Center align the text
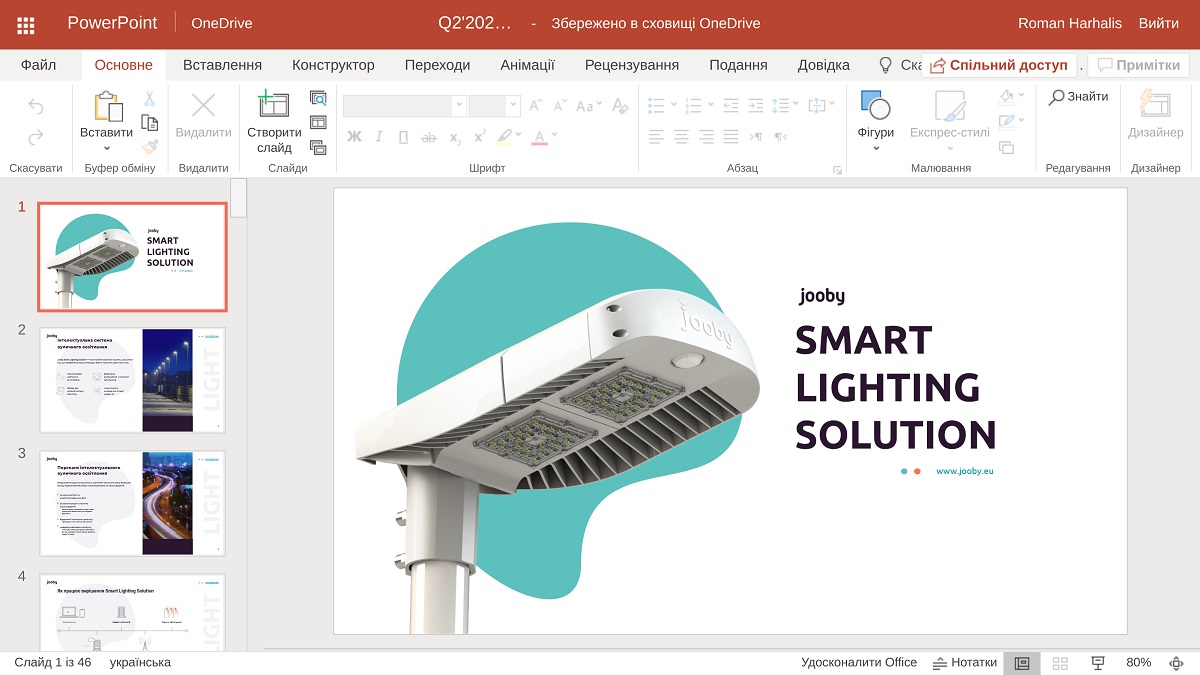This screenshot has width=1200, height=675. 681,137
